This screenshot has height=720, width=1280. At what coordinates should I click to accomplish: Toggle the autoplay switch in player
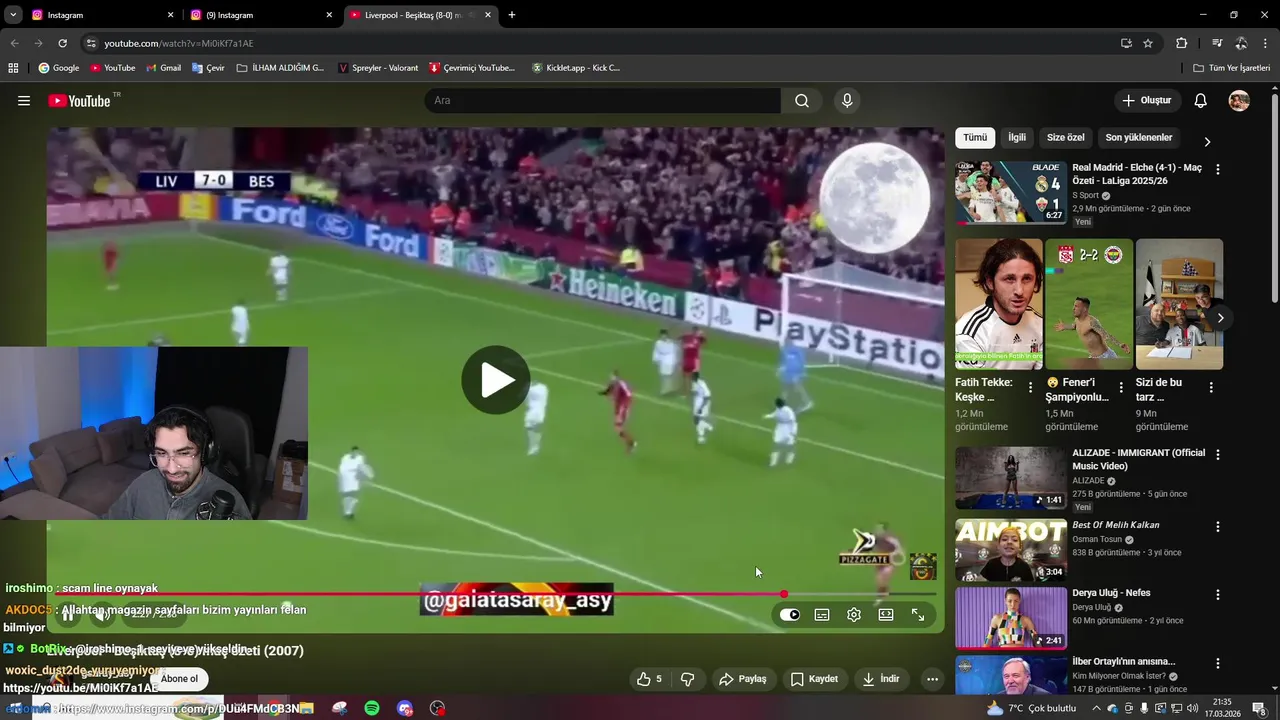(x=790, y=615)
